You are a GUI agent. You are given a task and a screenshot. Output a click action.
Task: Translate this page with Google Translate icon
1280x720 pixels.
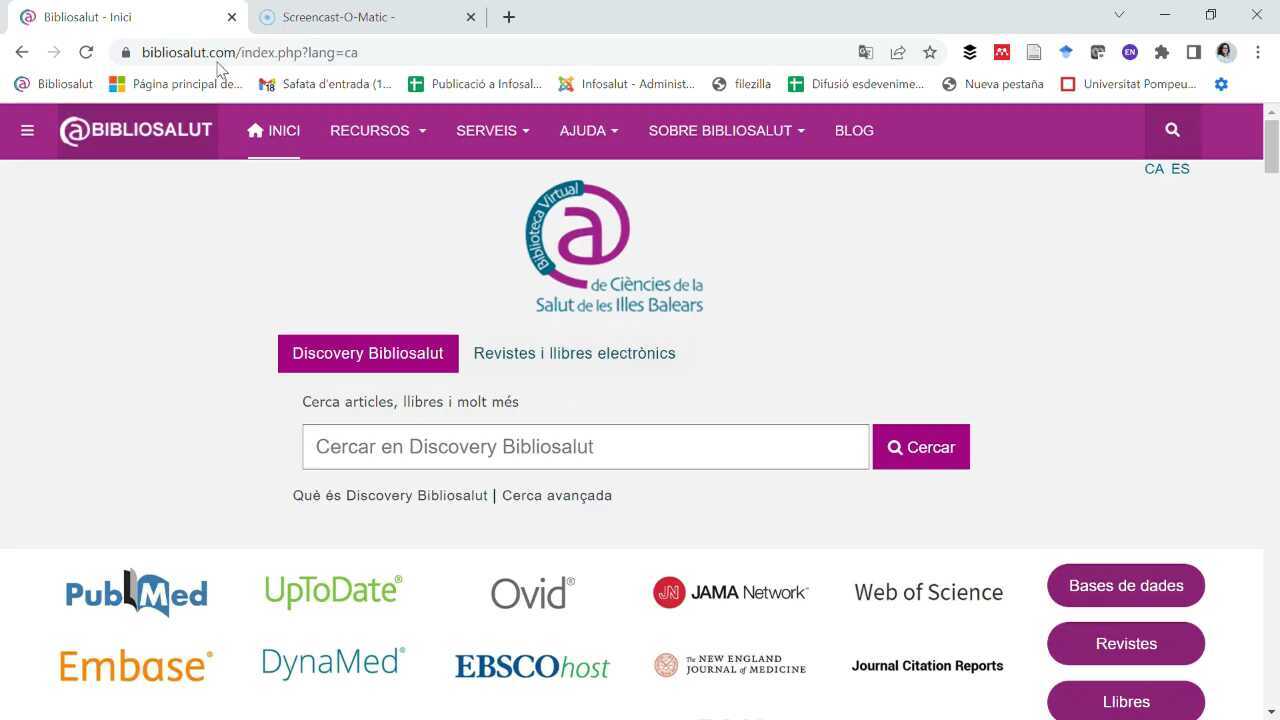pos(866,52)
